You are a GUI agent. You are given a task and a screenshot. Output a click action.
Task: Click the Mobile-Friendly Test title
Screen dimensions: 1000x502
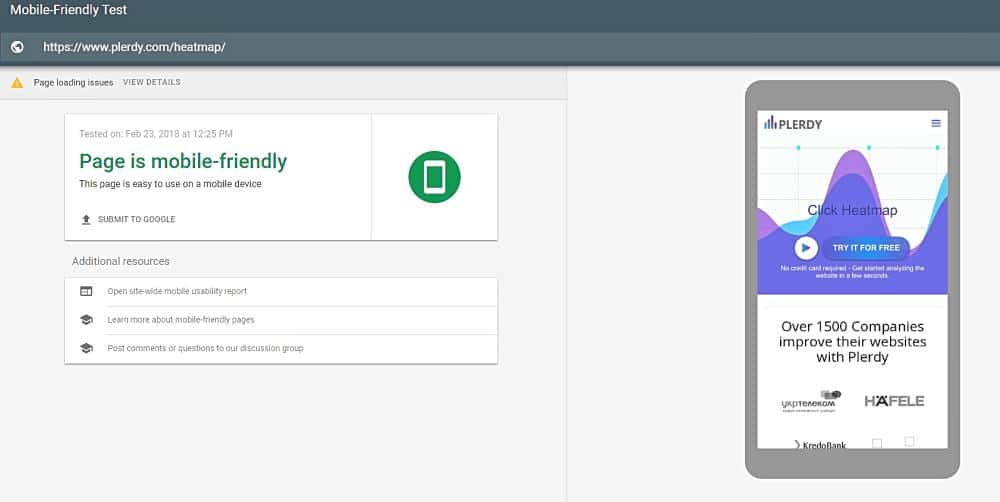click(x=68, y=10)
